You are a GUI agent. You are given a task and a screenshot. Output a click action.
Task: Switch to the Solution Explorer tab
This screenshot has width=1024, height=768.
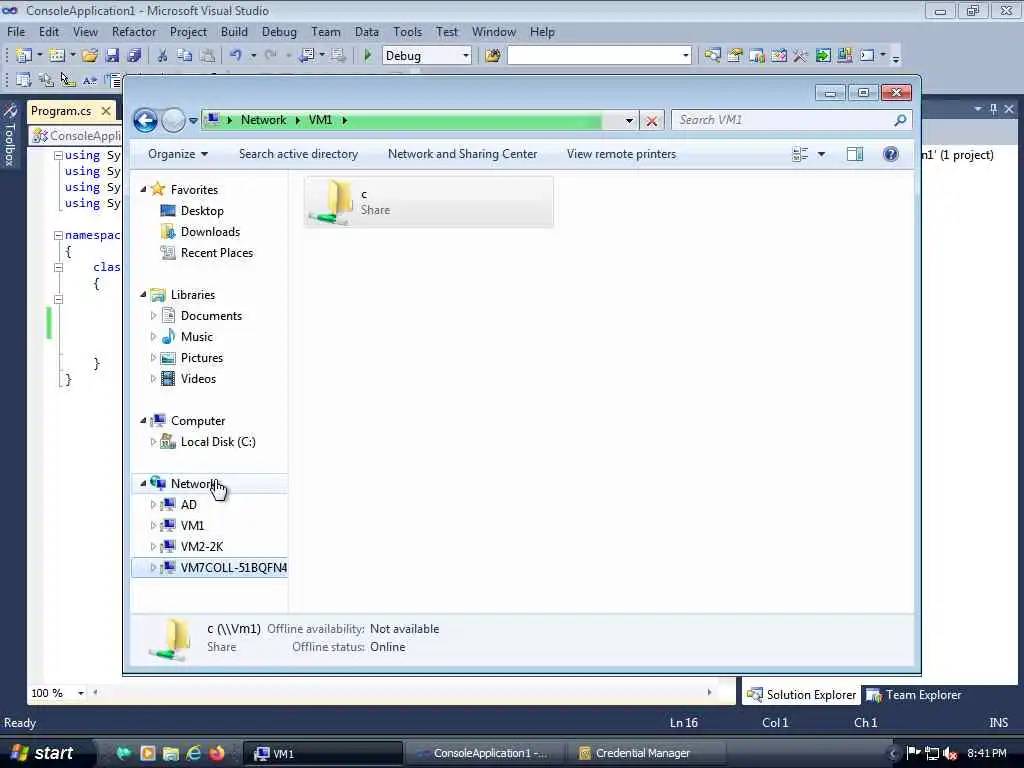coord(801,695)
